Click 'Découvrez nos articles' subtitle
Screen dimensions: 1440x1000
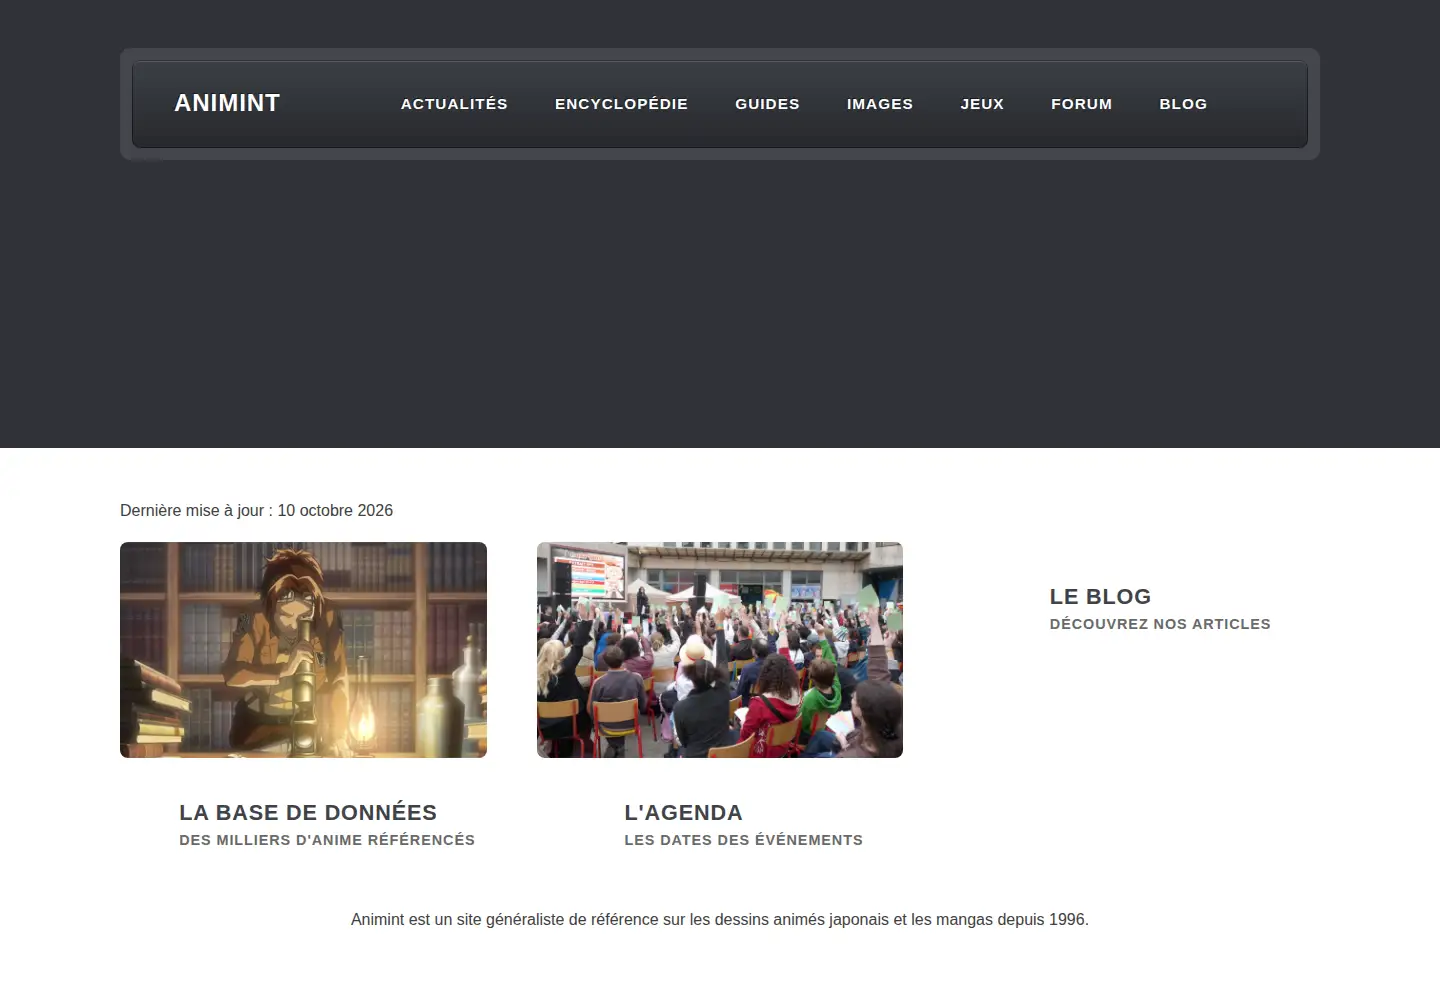point(1160,624)
